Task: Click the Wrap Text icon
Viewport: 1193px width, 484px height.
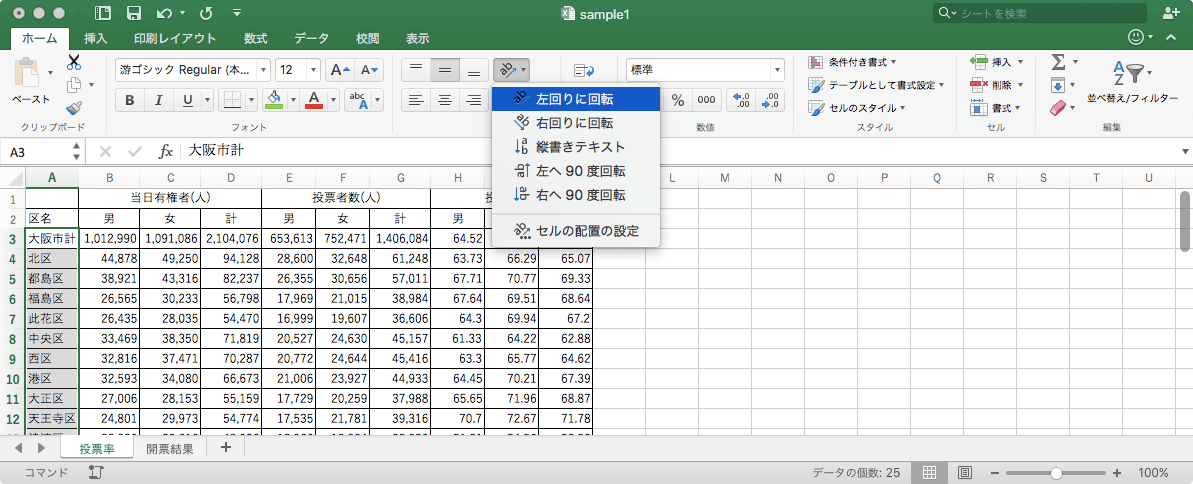Action: (x=584, y=70)
